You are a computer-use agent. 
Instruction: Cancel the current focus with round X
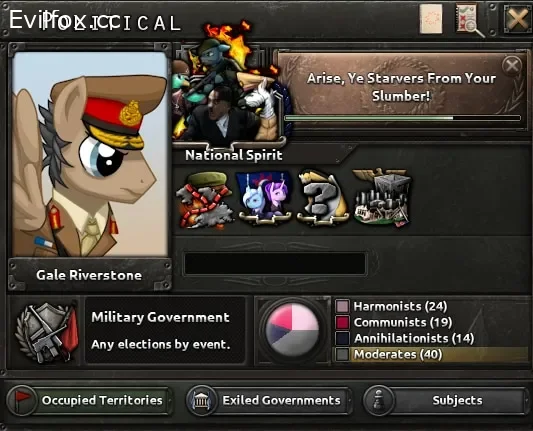point(512,65)
